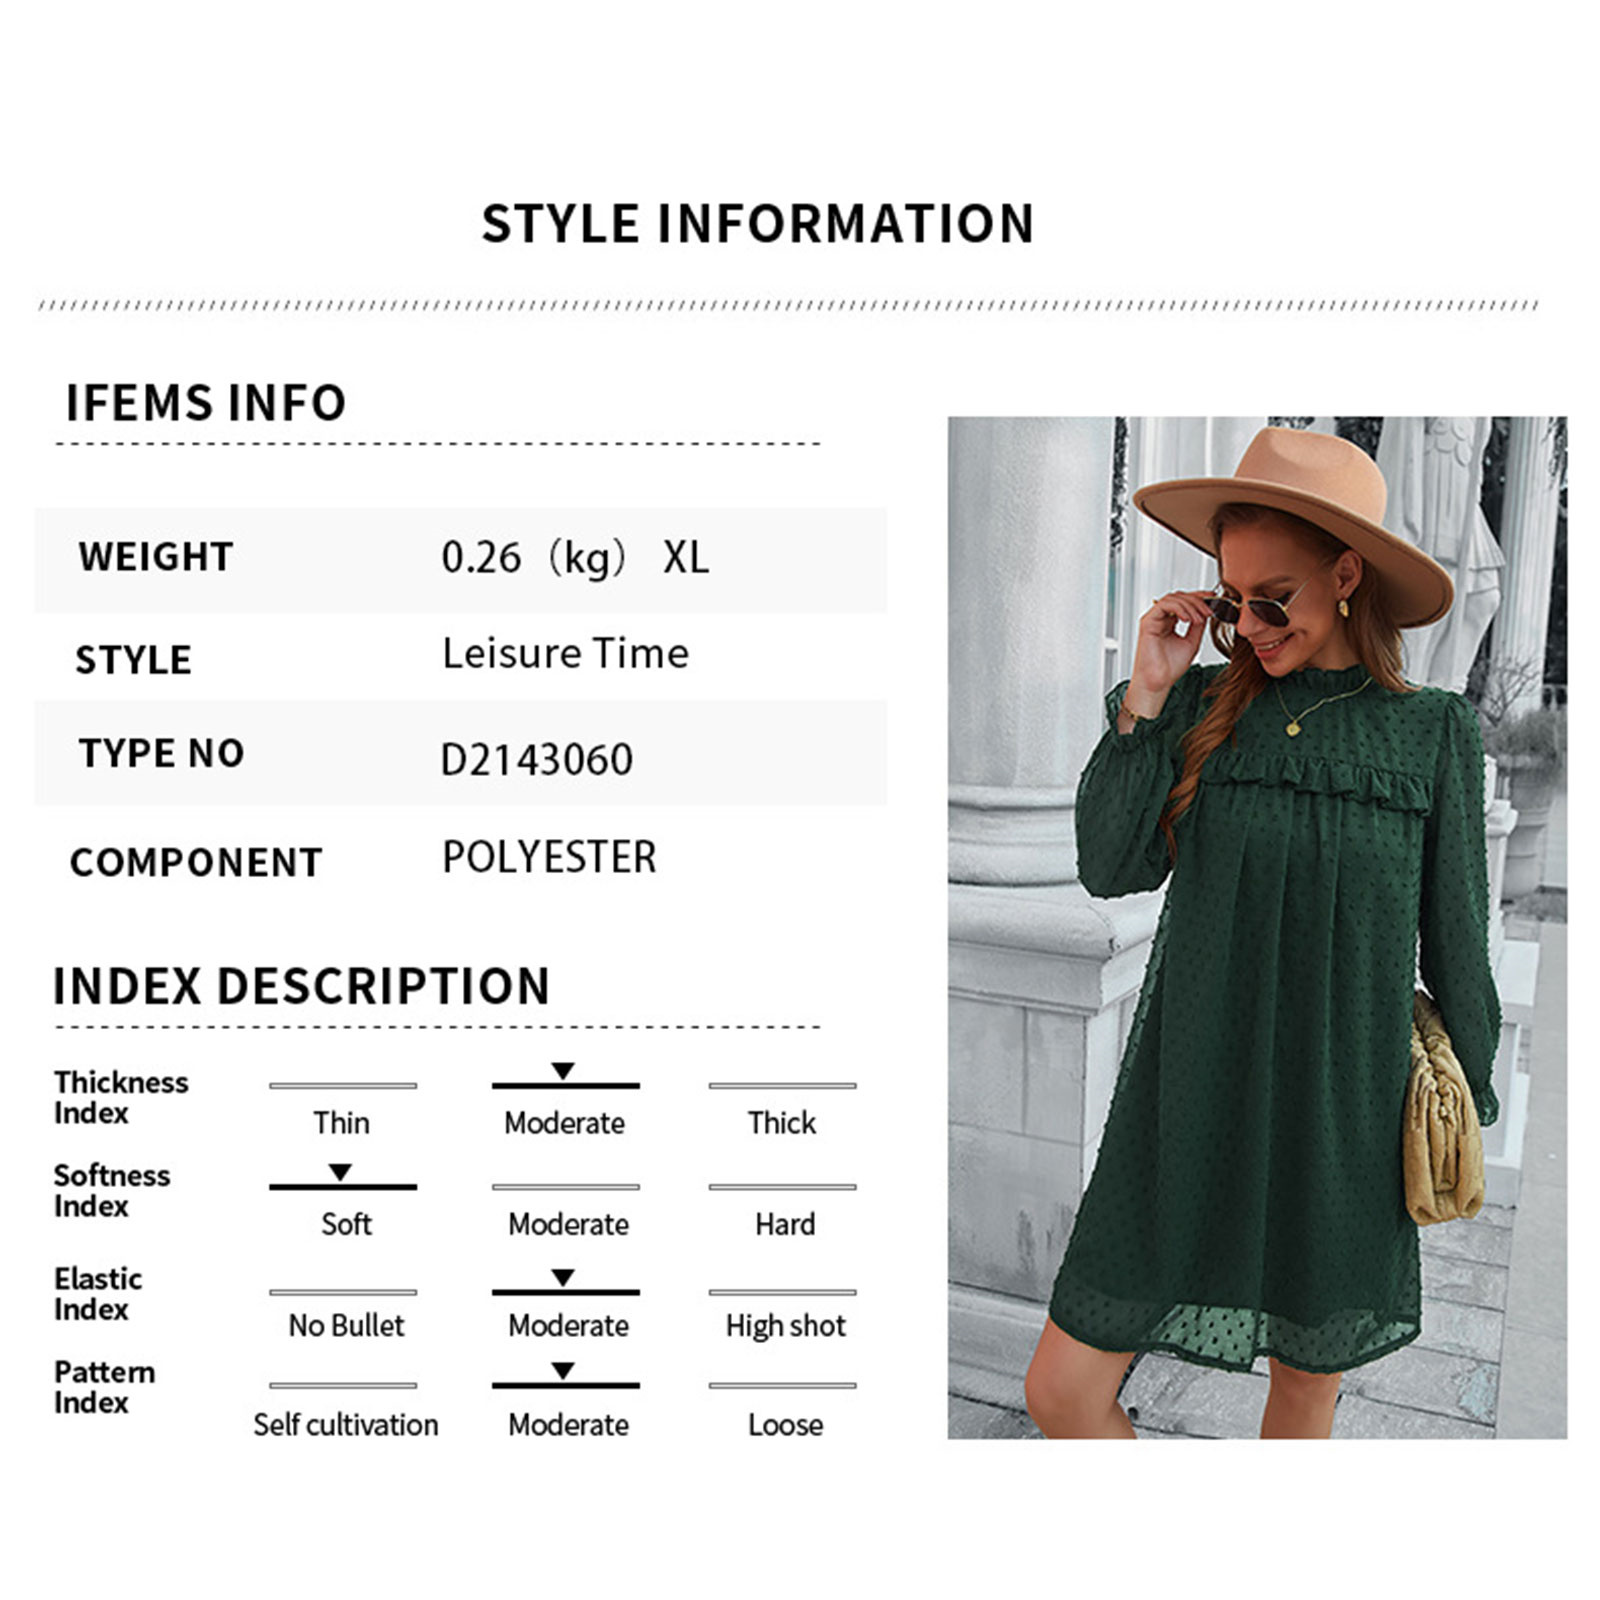1600x1600 pixels.
Task: Select the Hard softness bar
Action: coord(782,1187)
